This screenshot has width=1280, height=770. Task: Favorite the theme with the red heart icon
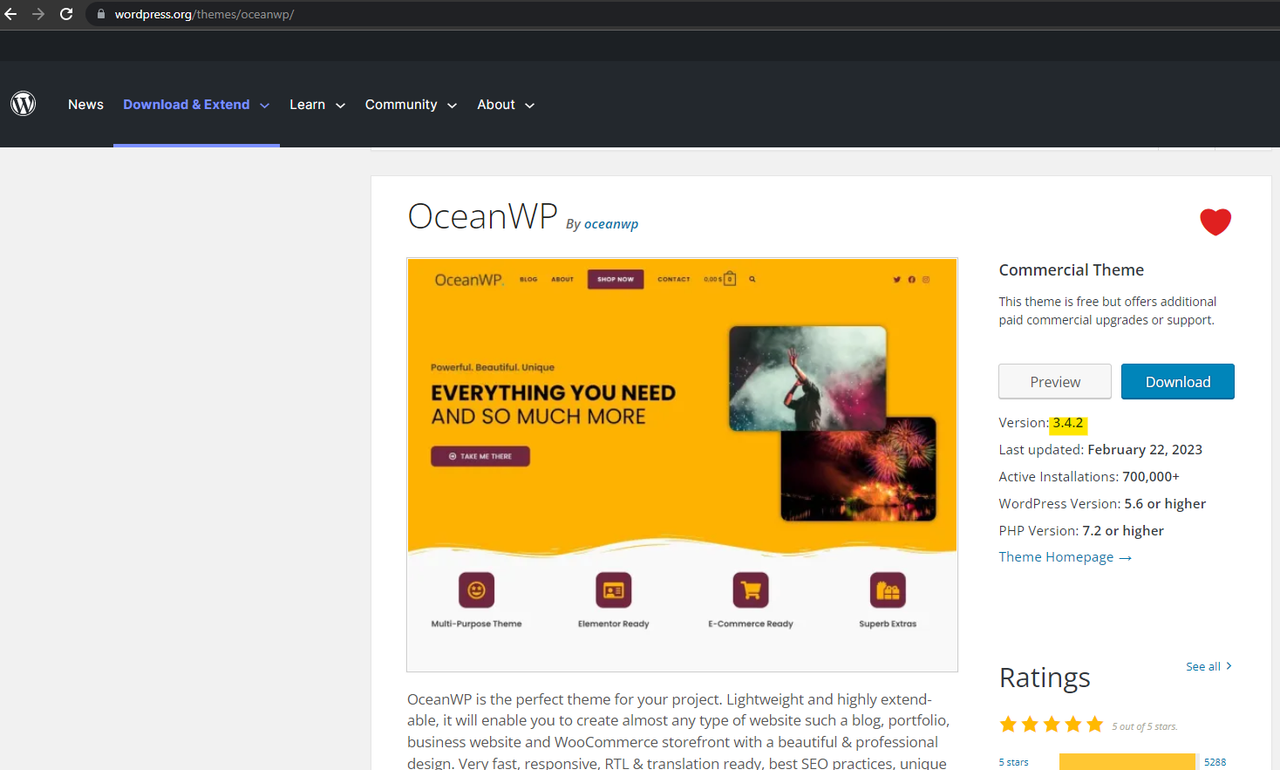tap(1215, 221)
